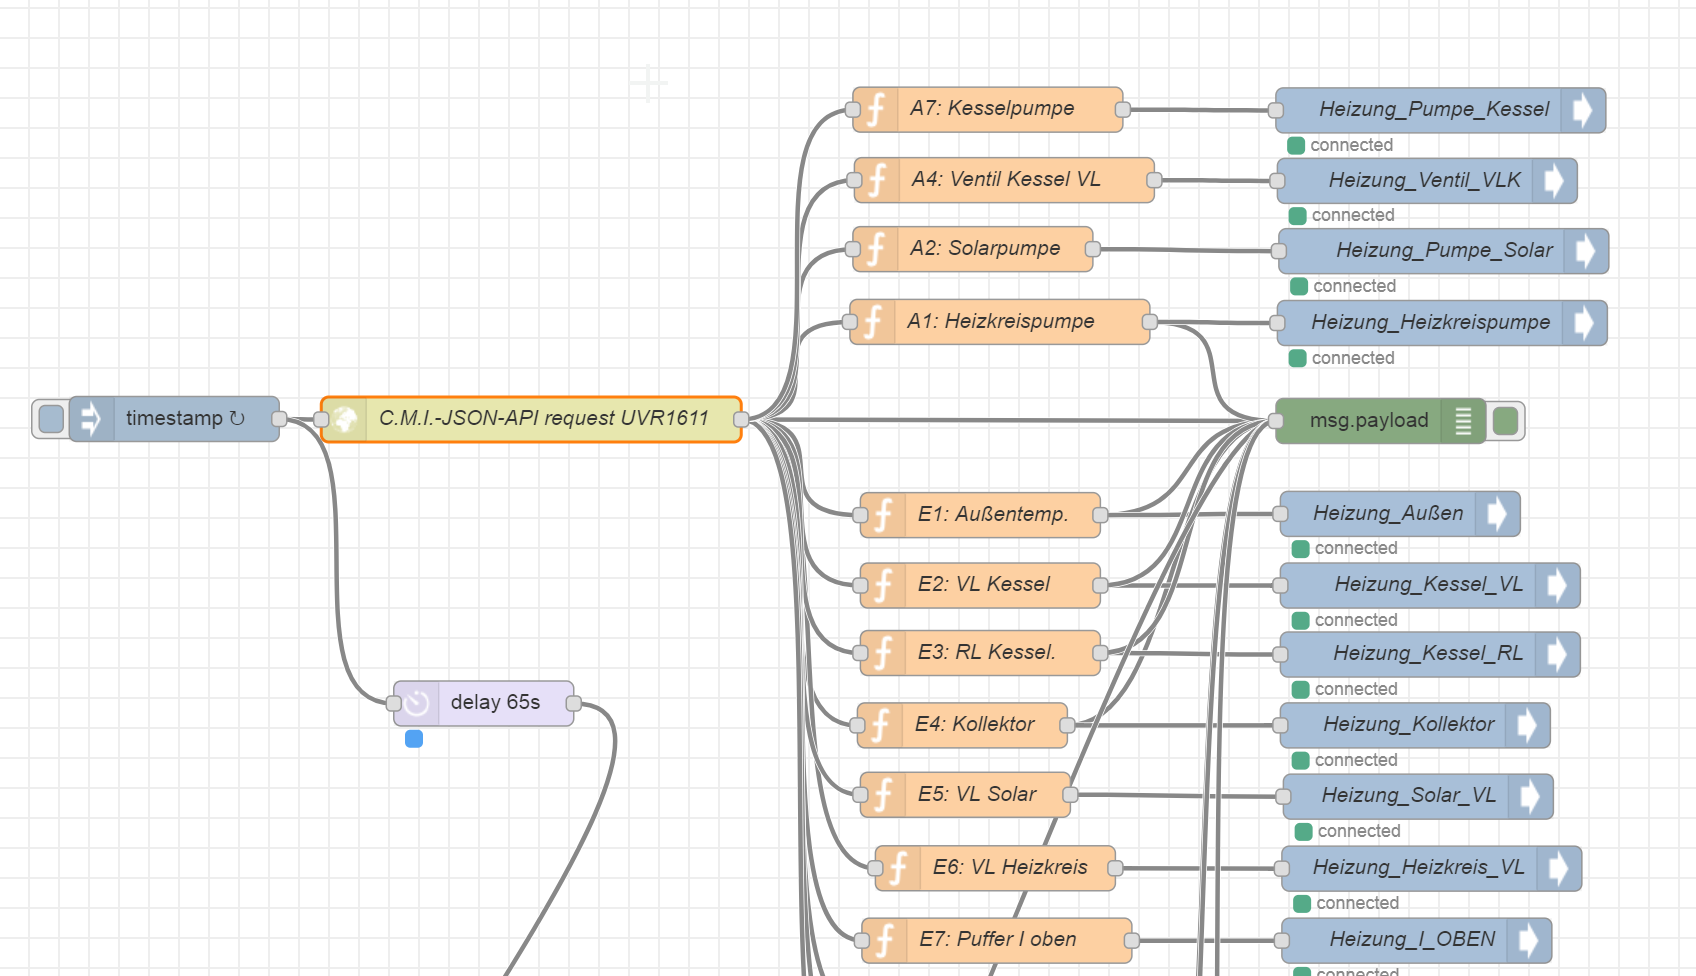Click blue status indicator under delay 65s

pyautogui.click(x=414, y=739)
